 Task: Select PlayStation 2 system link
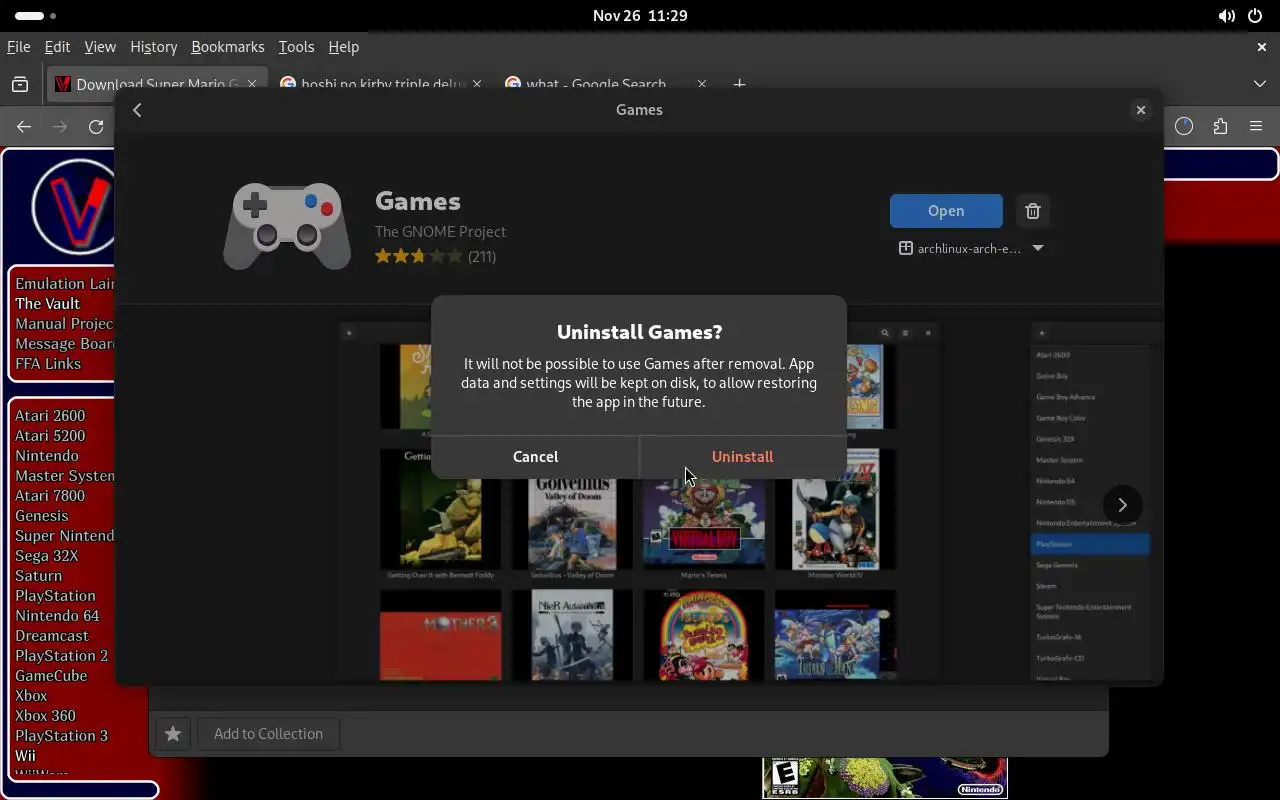tap(61, 656)
